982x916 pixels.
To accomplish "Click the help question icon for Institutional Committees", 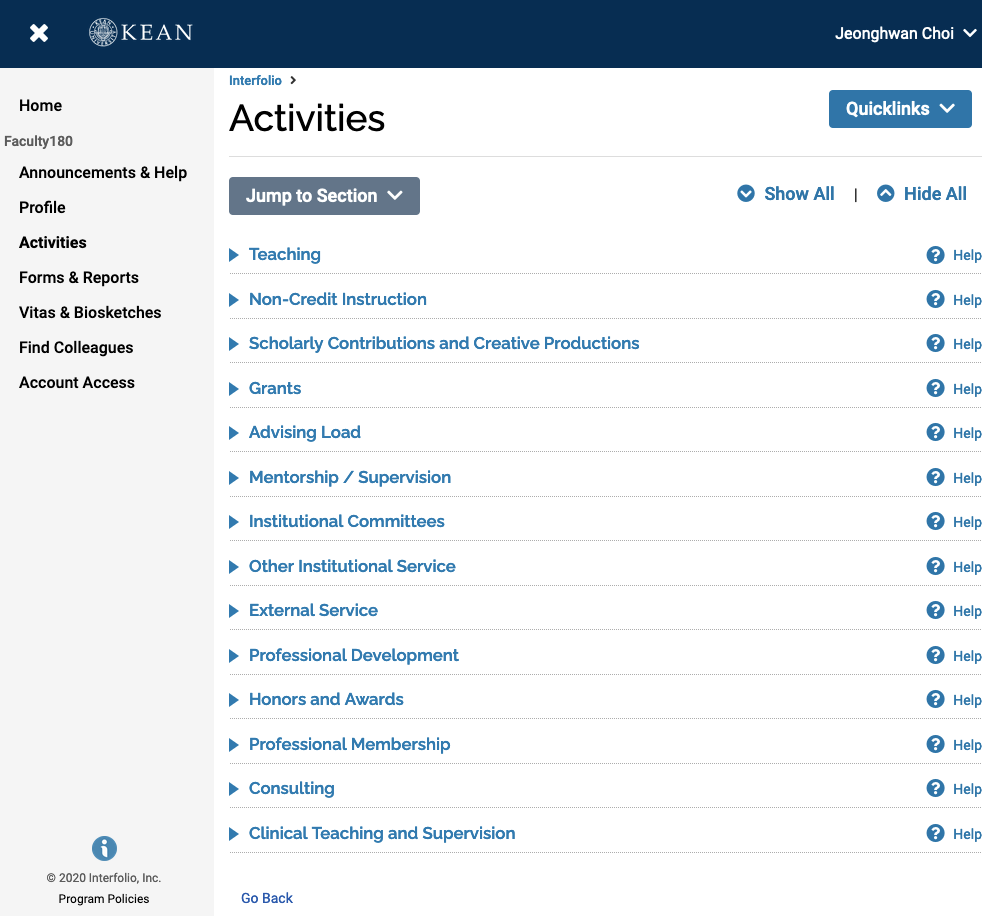I will 935,521.
